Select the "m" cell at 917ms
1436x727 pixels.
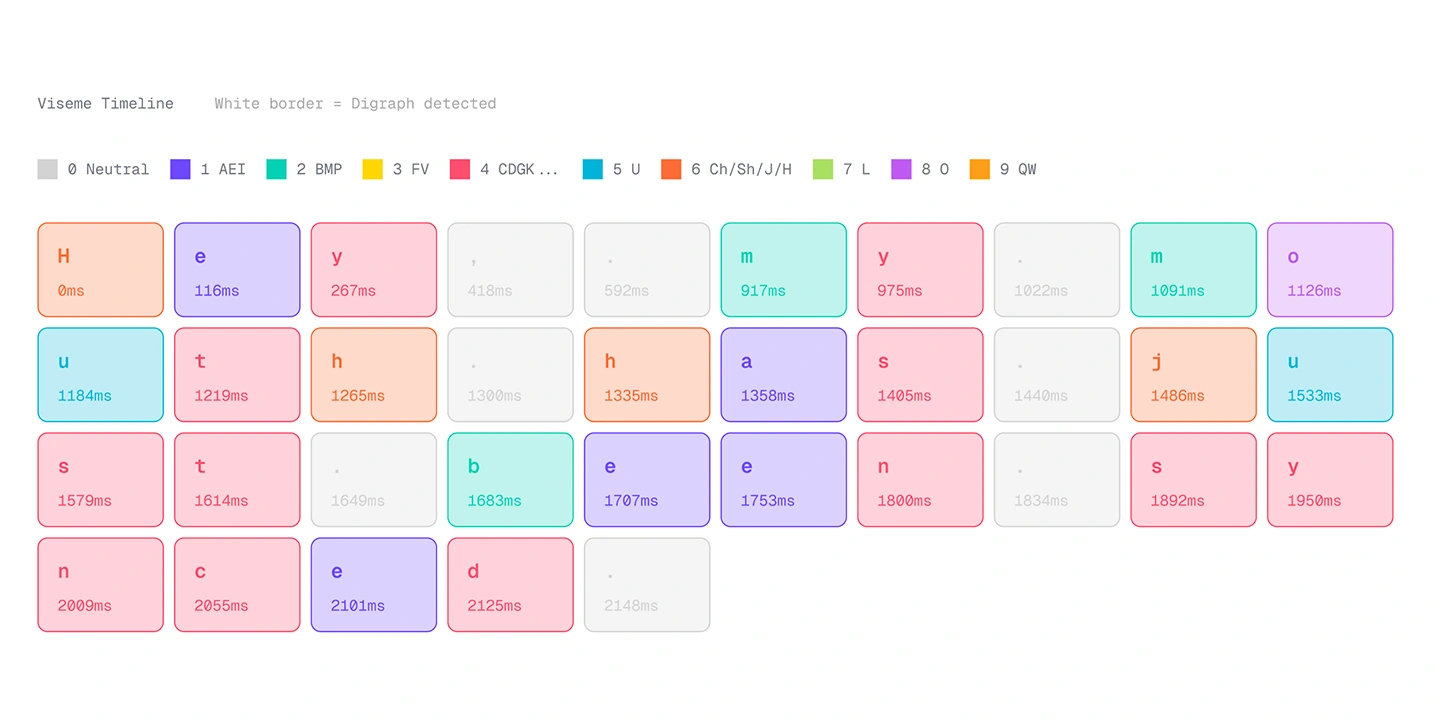[x=783, y=270]
